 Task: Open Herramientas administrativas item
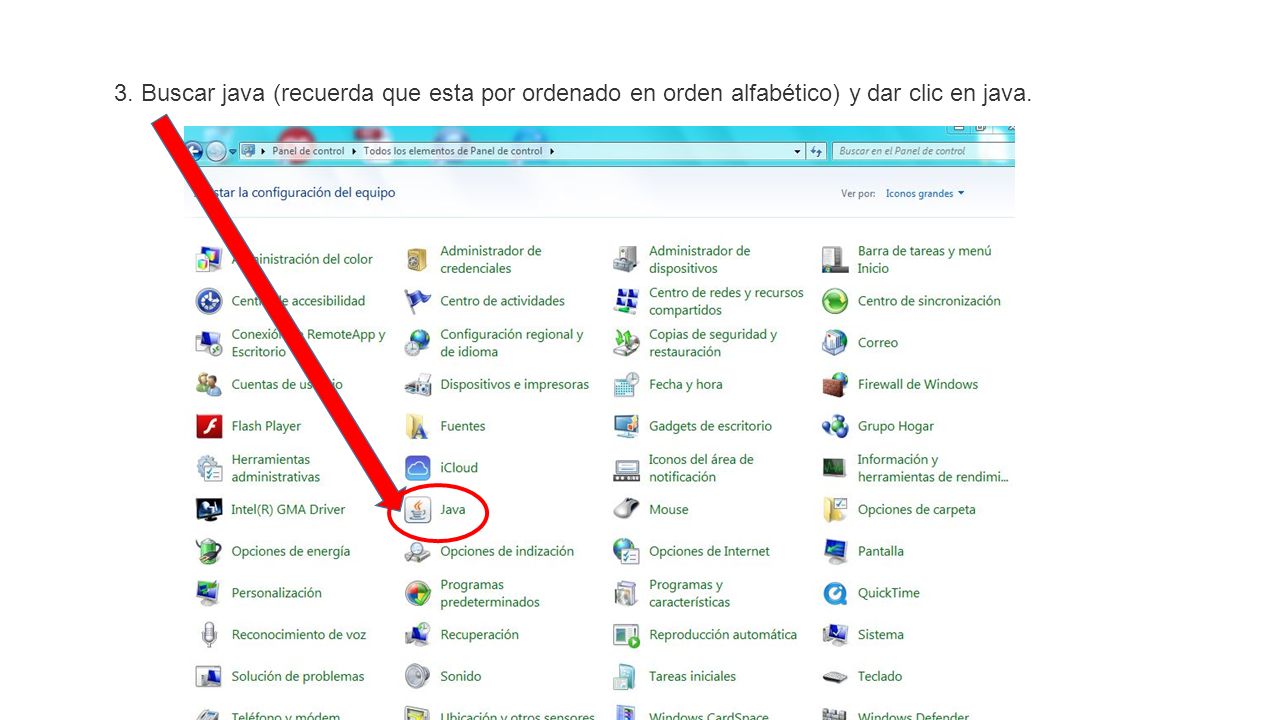(x=258, y=468)
